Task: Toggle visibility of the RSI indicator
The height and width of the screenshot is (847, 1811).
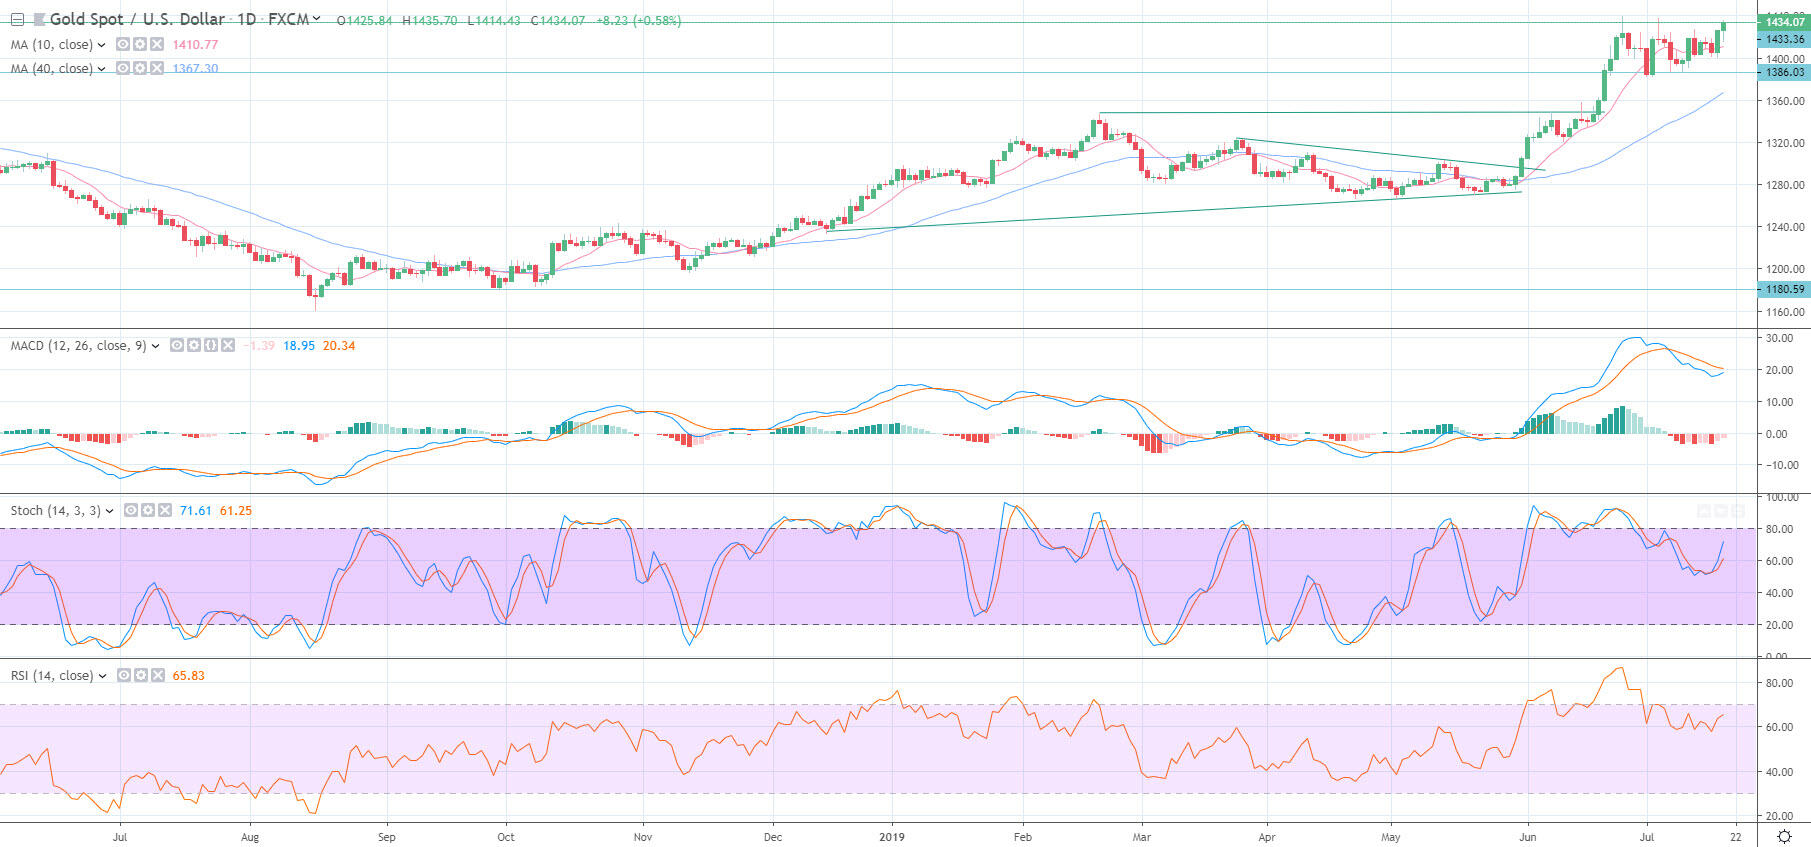Action: (x=123, y=676)
